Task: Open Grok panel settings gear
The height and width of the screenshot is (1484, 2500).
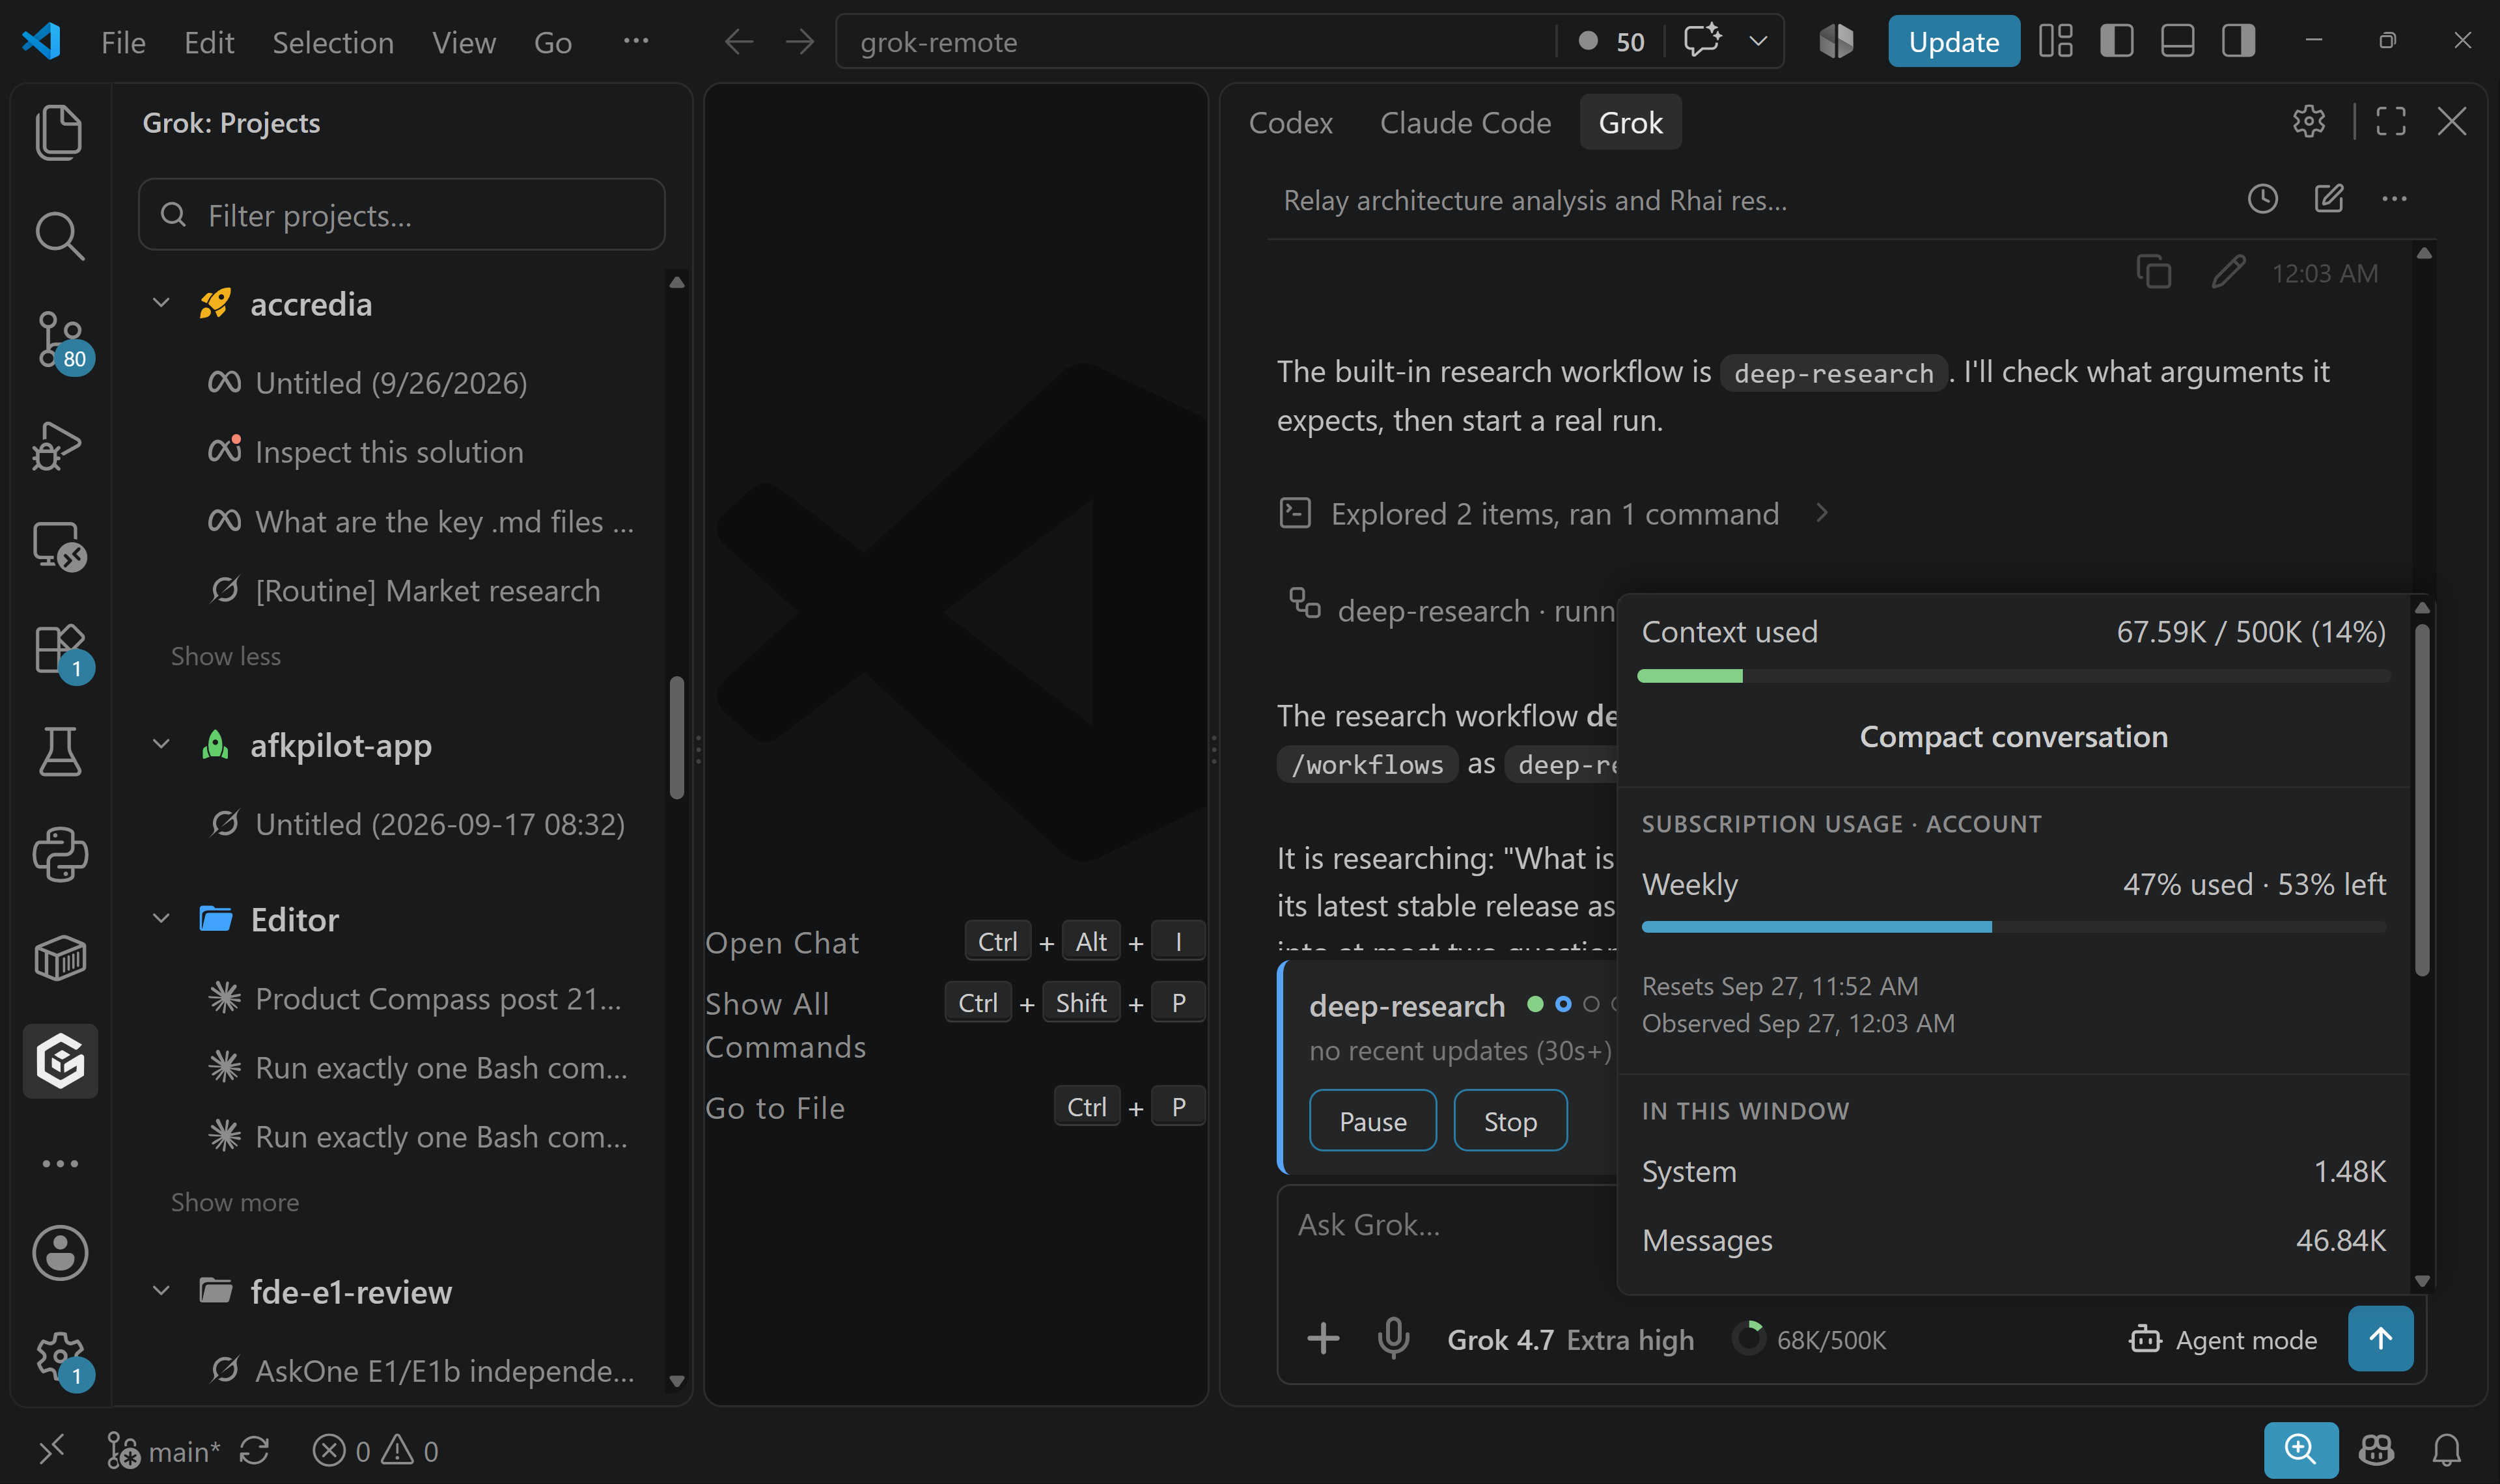Action: pyautogui.click(x=2308, y=122)
